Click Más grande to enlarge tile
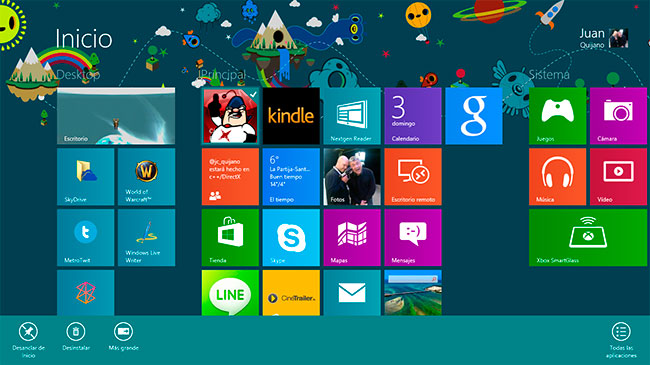 [124, 336]
